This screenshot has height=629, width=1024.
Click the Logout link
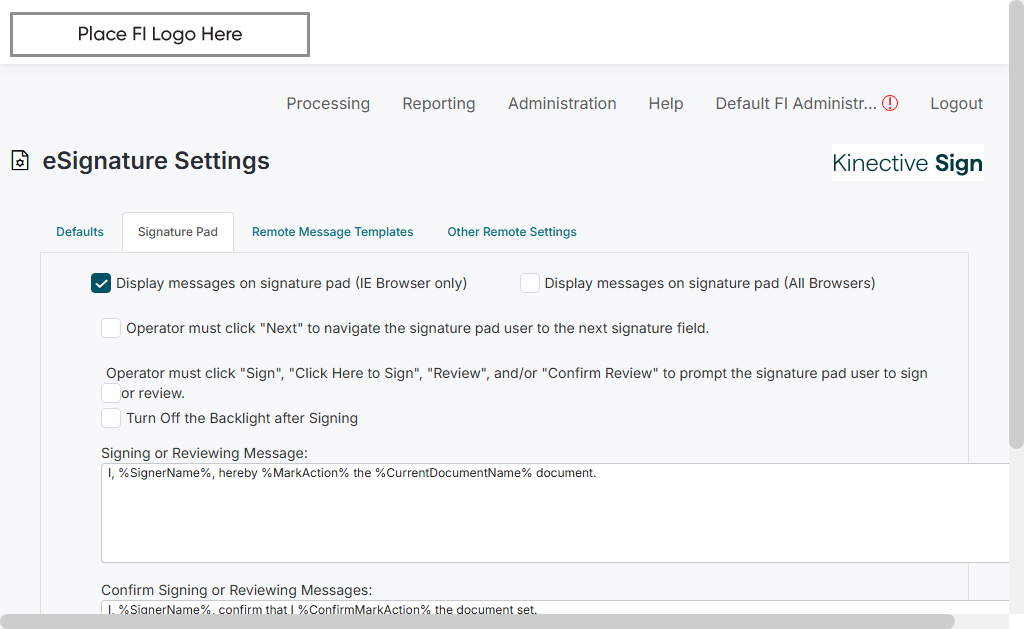pyautogui.click(x=956, y=103)
